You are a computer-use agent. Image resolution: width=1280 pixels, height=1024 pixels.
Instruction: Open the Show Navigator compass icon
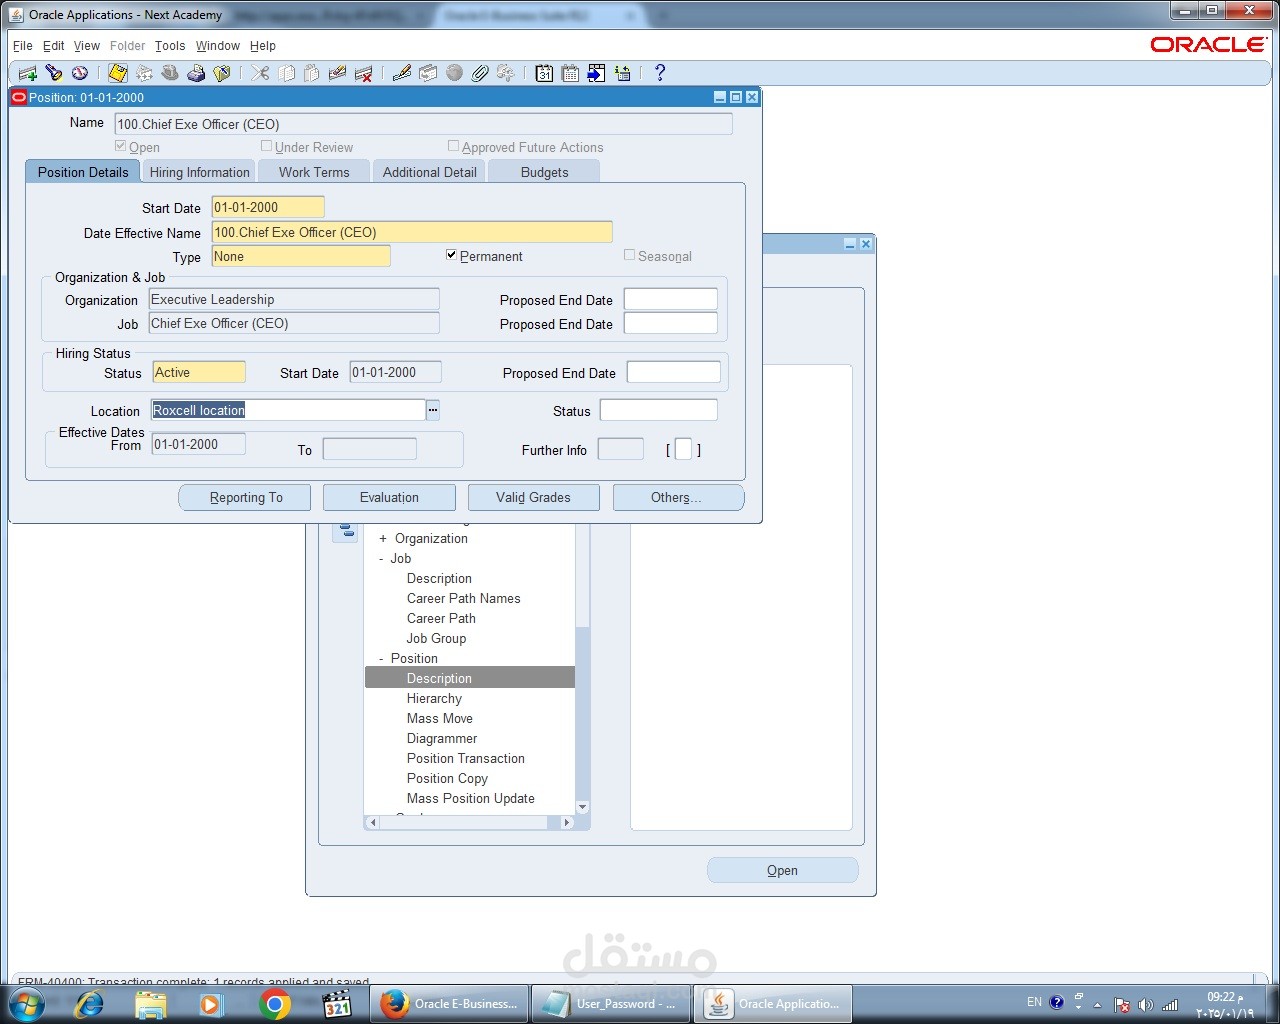[80, 73]
